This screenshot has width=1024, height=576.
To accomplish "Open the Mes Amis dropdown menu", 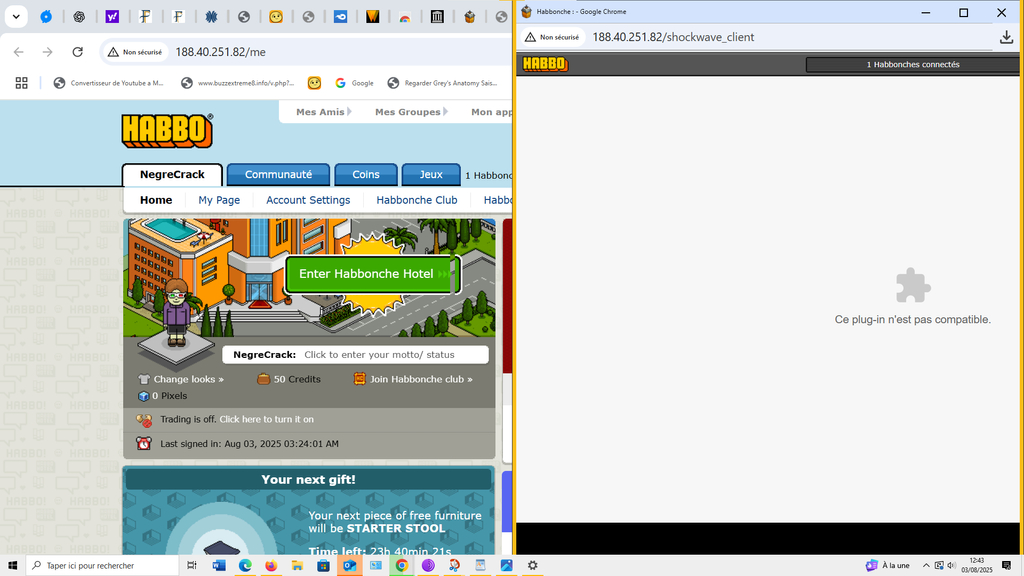I will 326,112.
